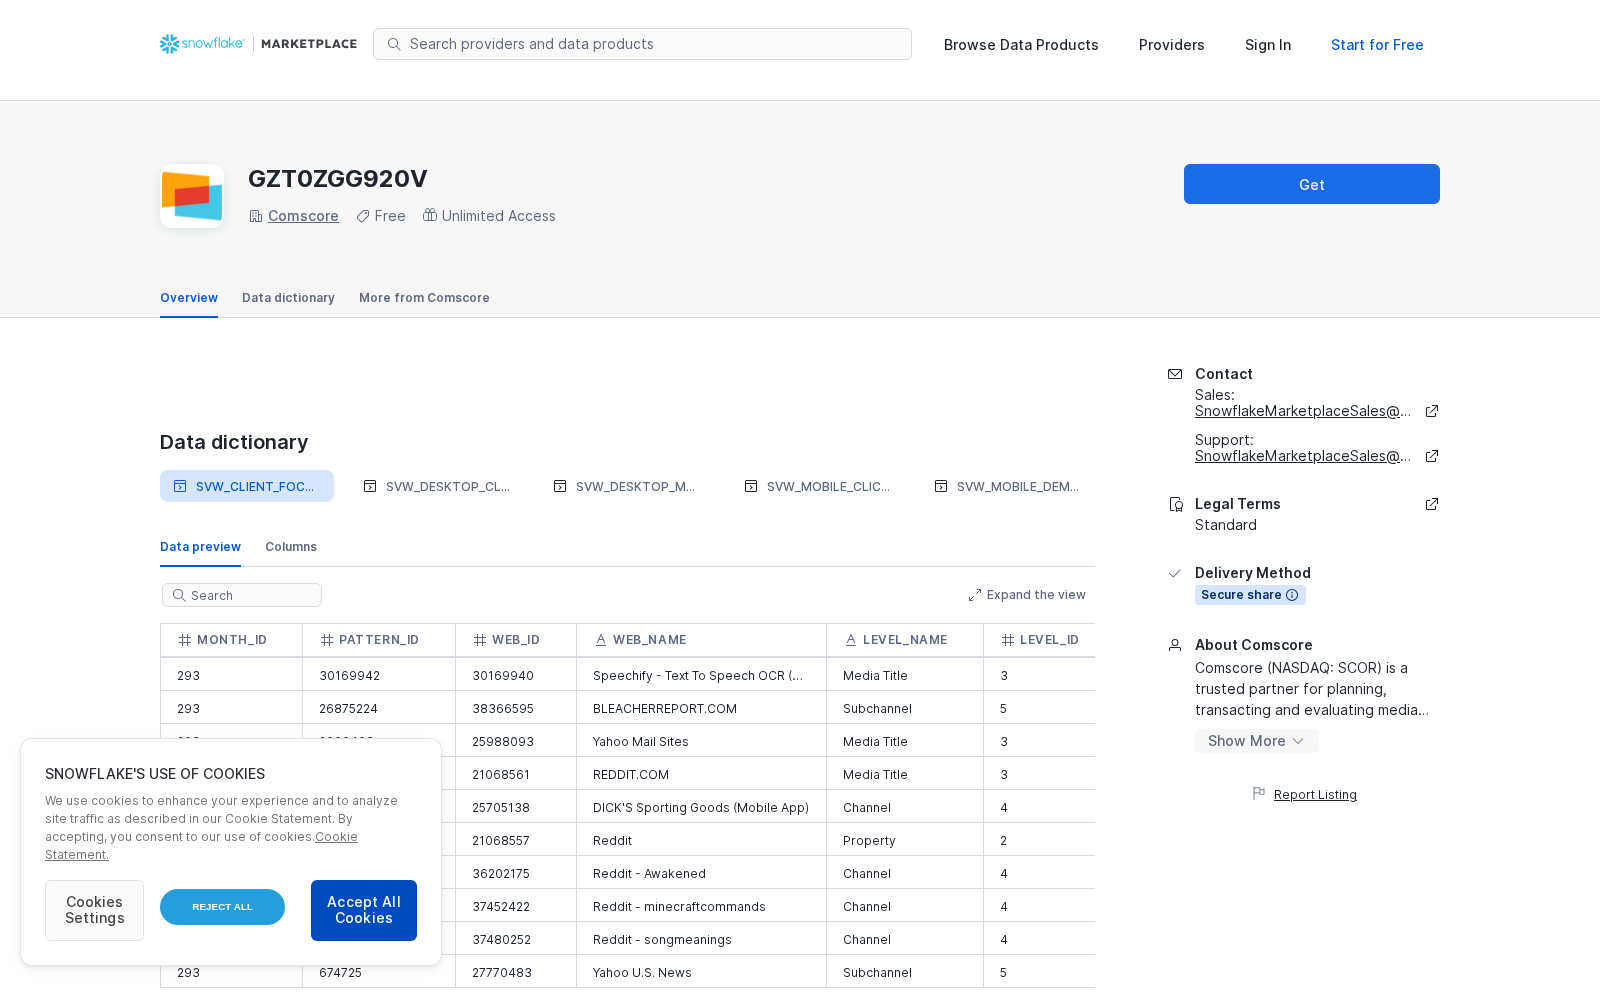Click the blue Get button
The image size is (1600, 1000).
pyautogui.click(x=1312, y=184)
